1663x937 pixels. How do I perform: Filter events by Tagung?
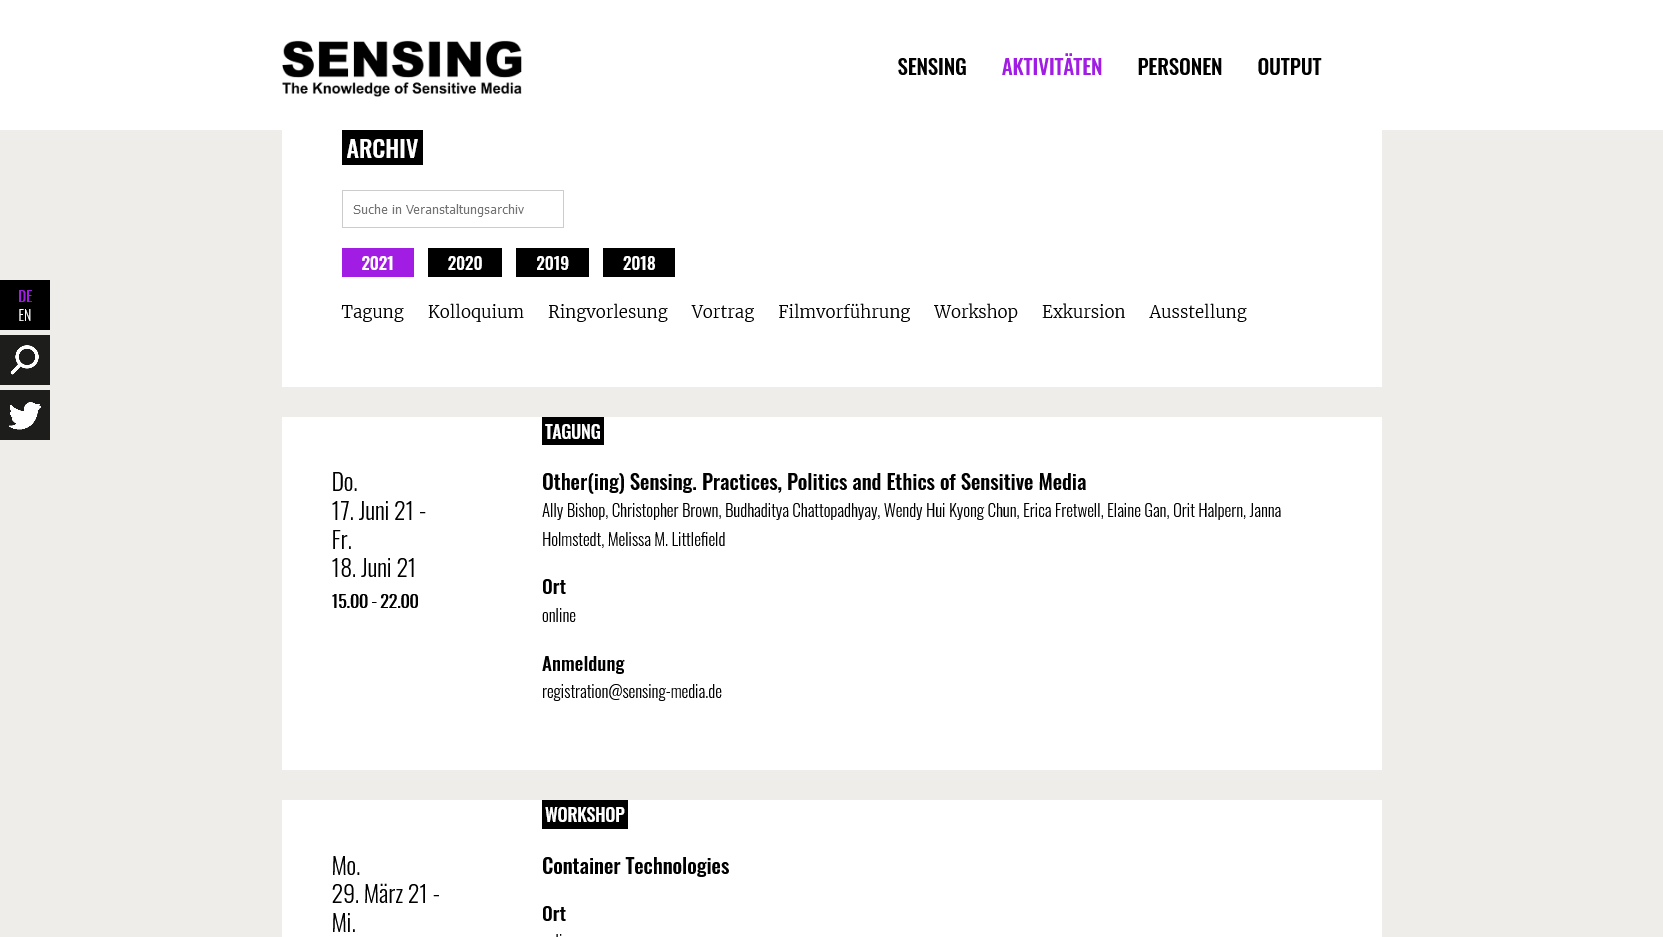coord(372,312)
